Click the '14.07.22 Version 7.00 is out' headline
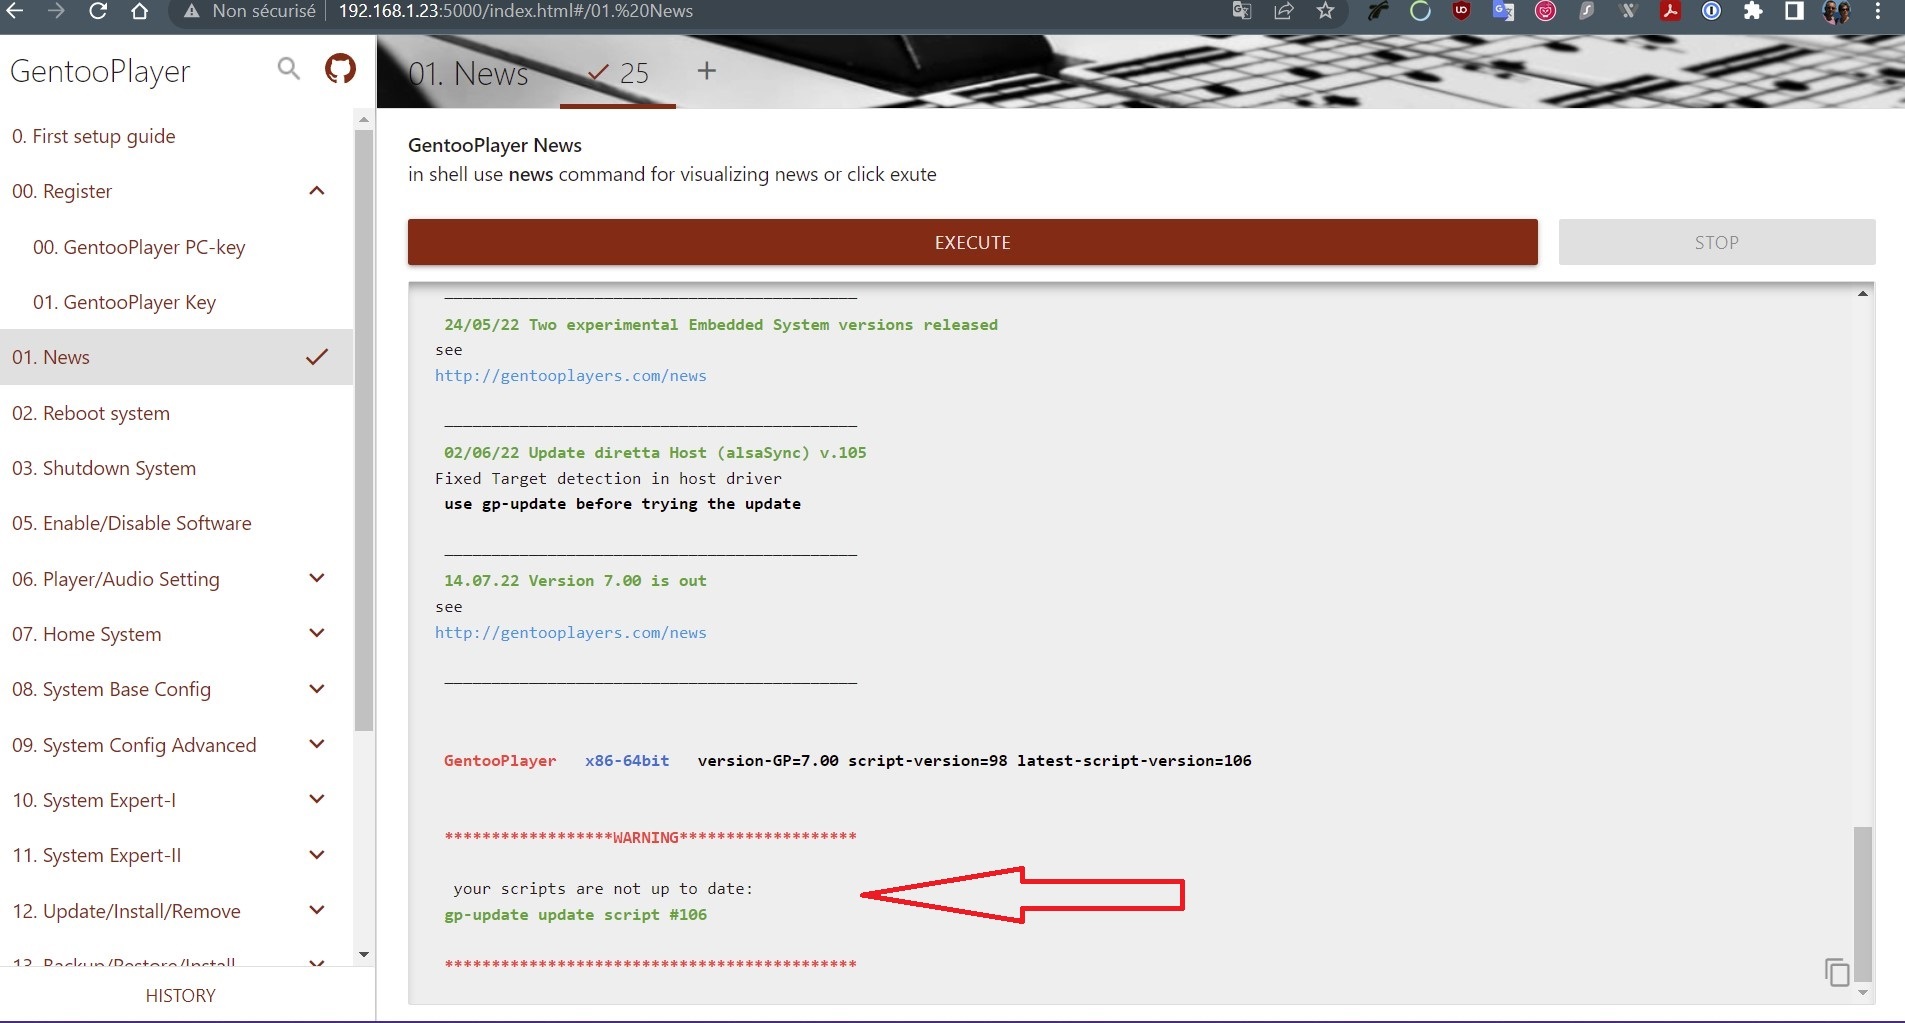Screen dimensions: 1905x1023 point(575,581)
